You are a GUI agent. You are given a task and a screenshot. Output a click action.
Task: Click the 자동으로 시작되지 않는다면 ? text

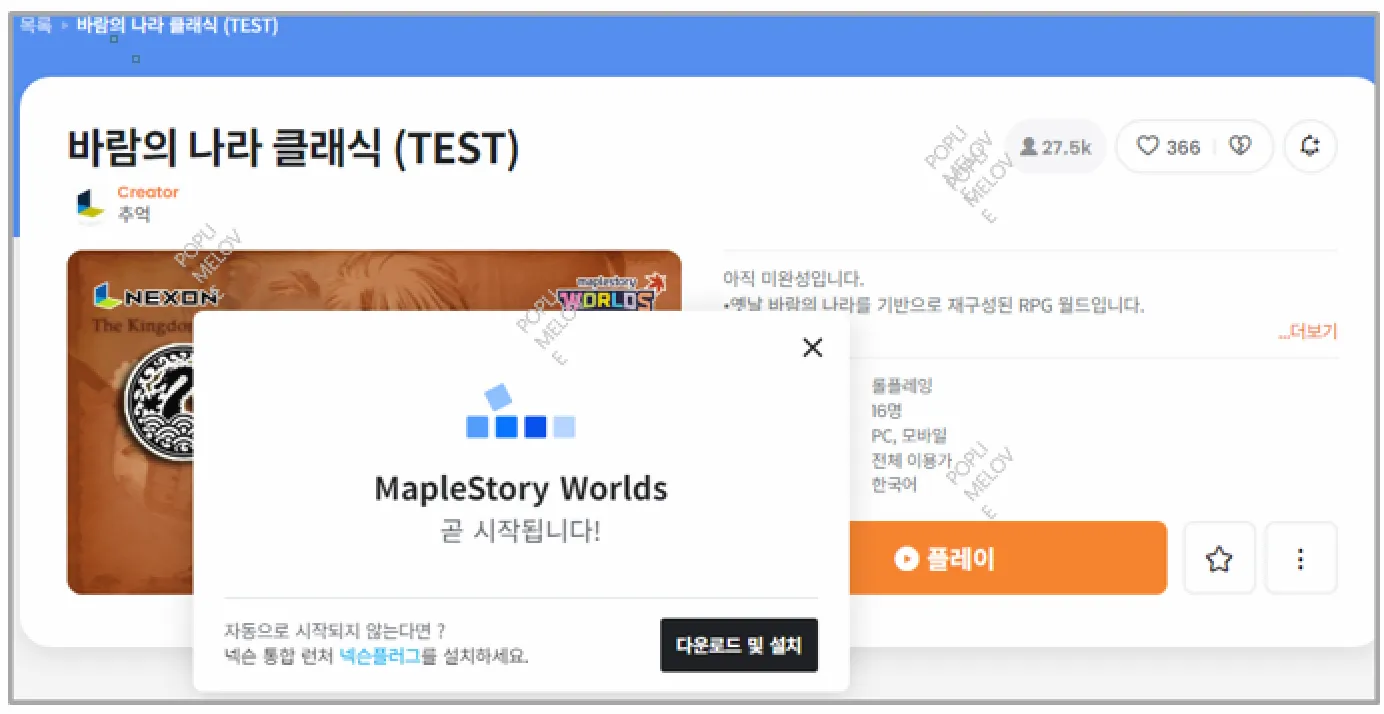click(335, 631)
